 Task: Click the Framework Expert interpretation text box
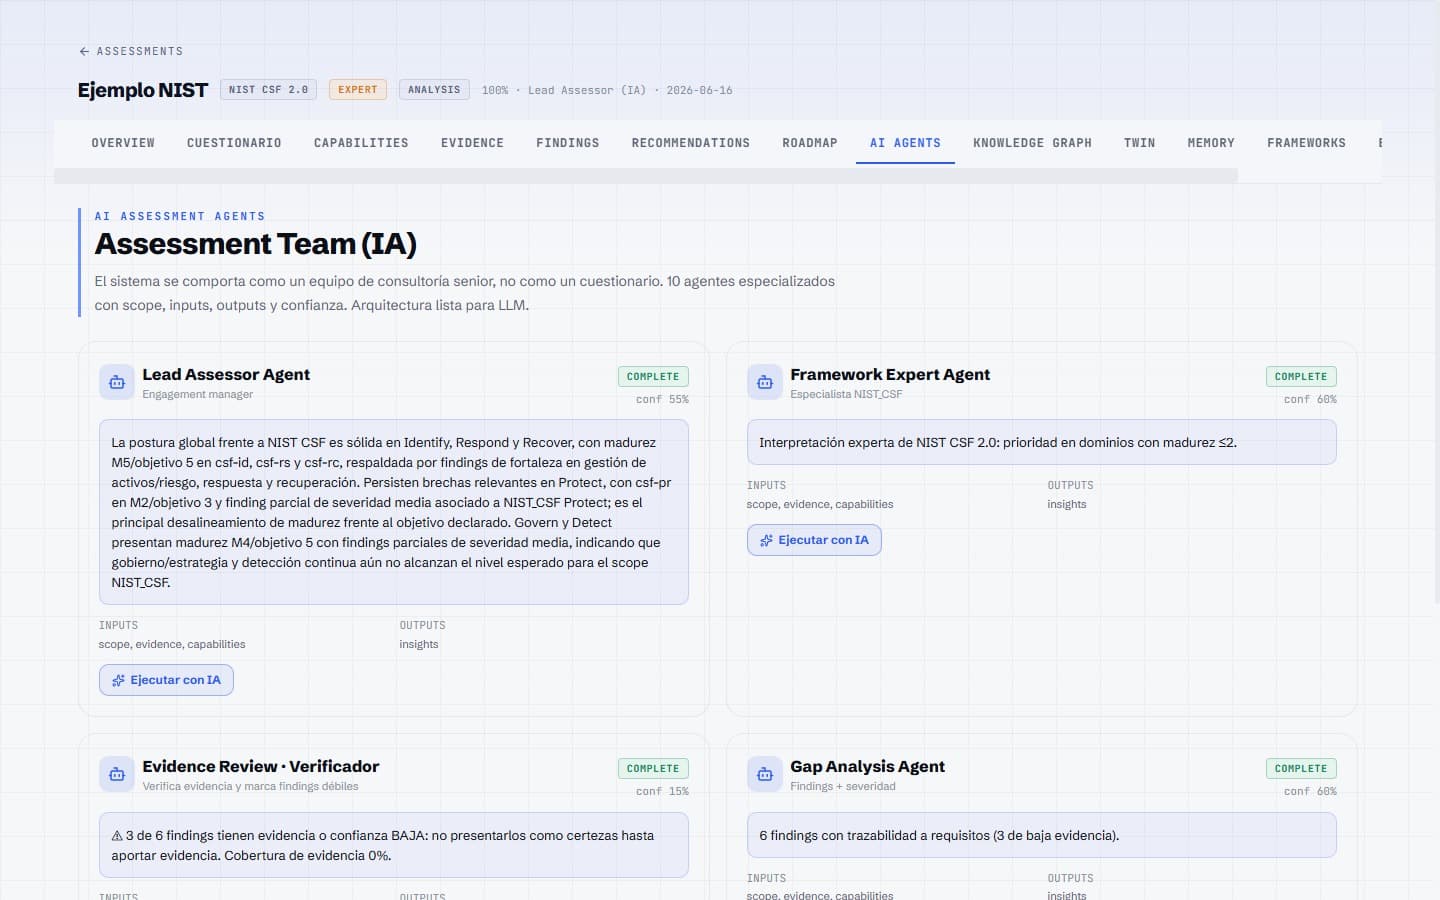(1042, 442)
